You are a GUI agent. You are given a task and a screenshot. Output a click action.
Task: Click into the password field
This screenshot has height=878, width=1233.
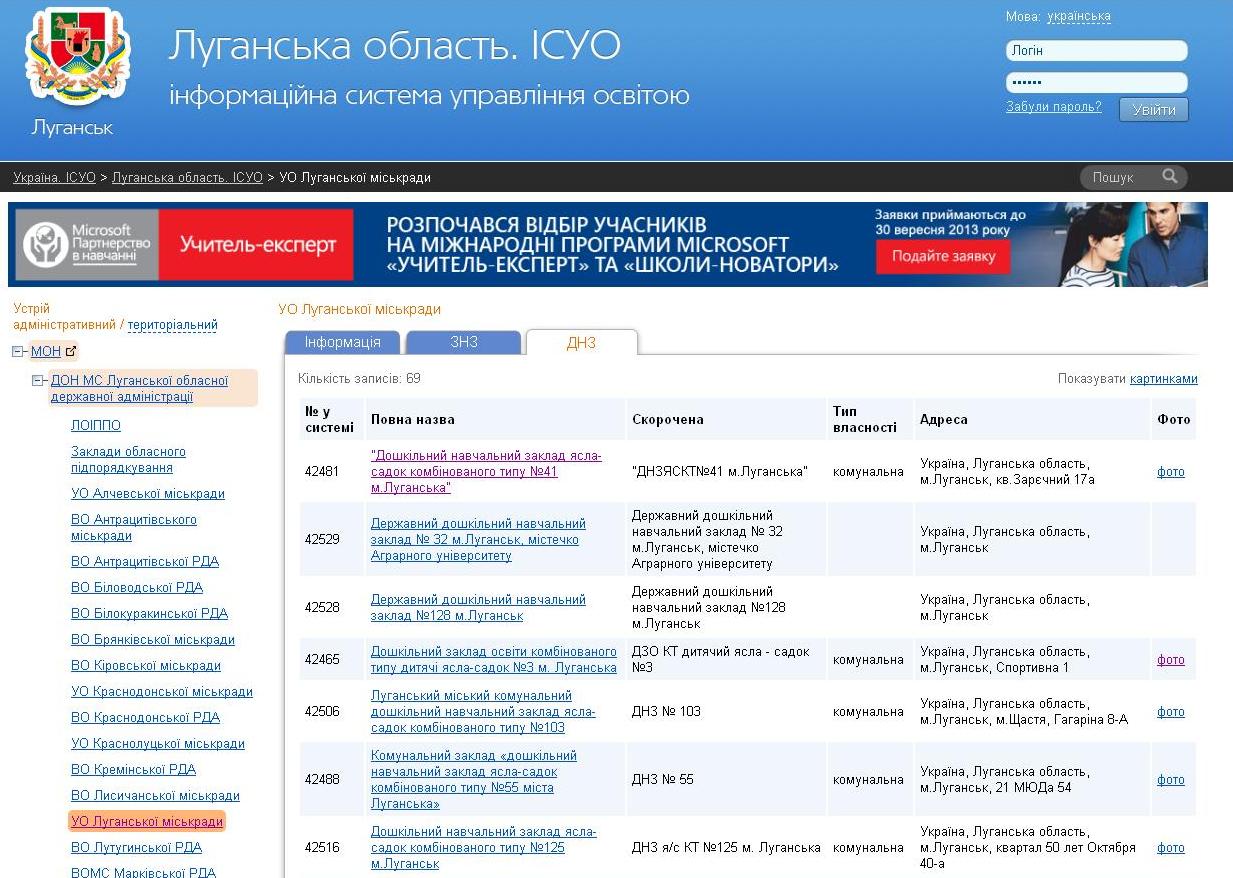(1096, 83)
